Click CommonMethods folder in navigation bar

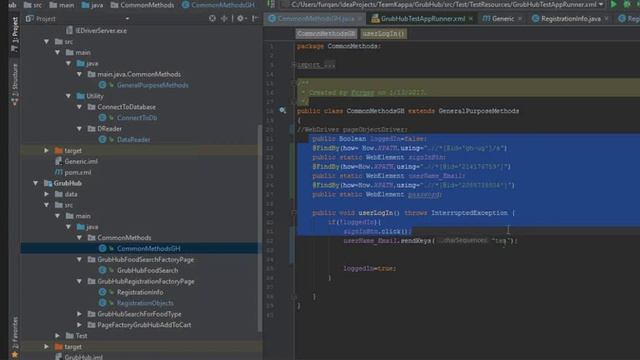click(142, 5)
